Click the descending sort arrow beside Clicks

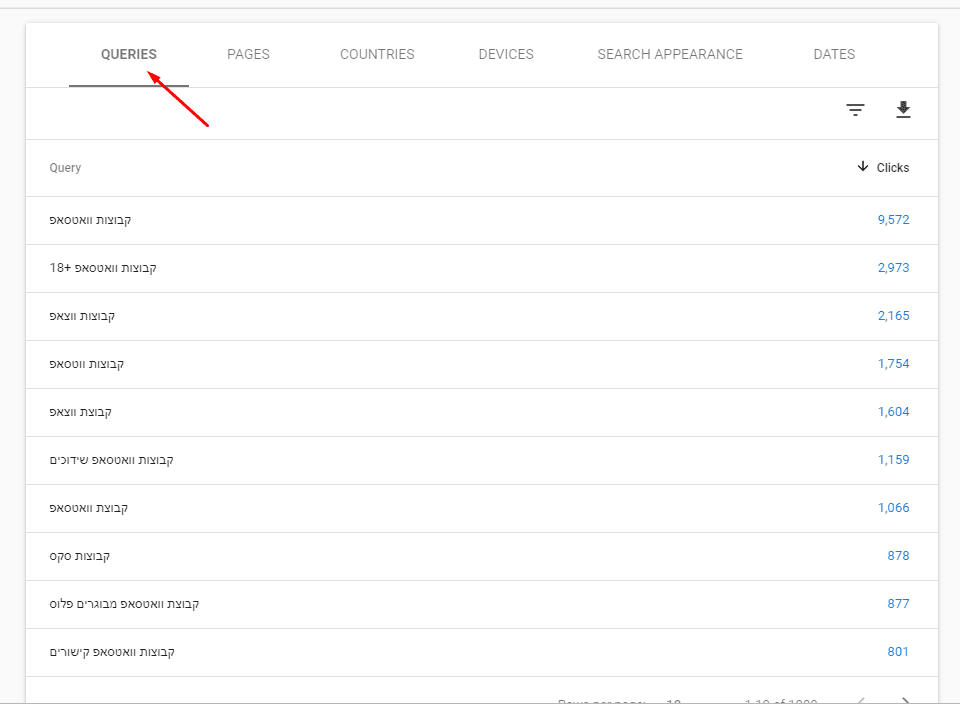[x=863, y=166]
